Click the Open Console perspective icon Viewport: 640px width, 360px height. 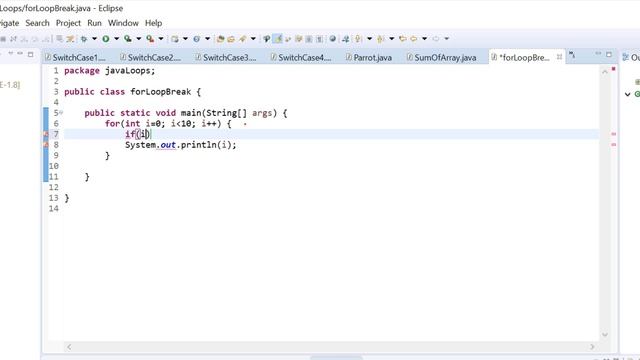click(60, 39)
